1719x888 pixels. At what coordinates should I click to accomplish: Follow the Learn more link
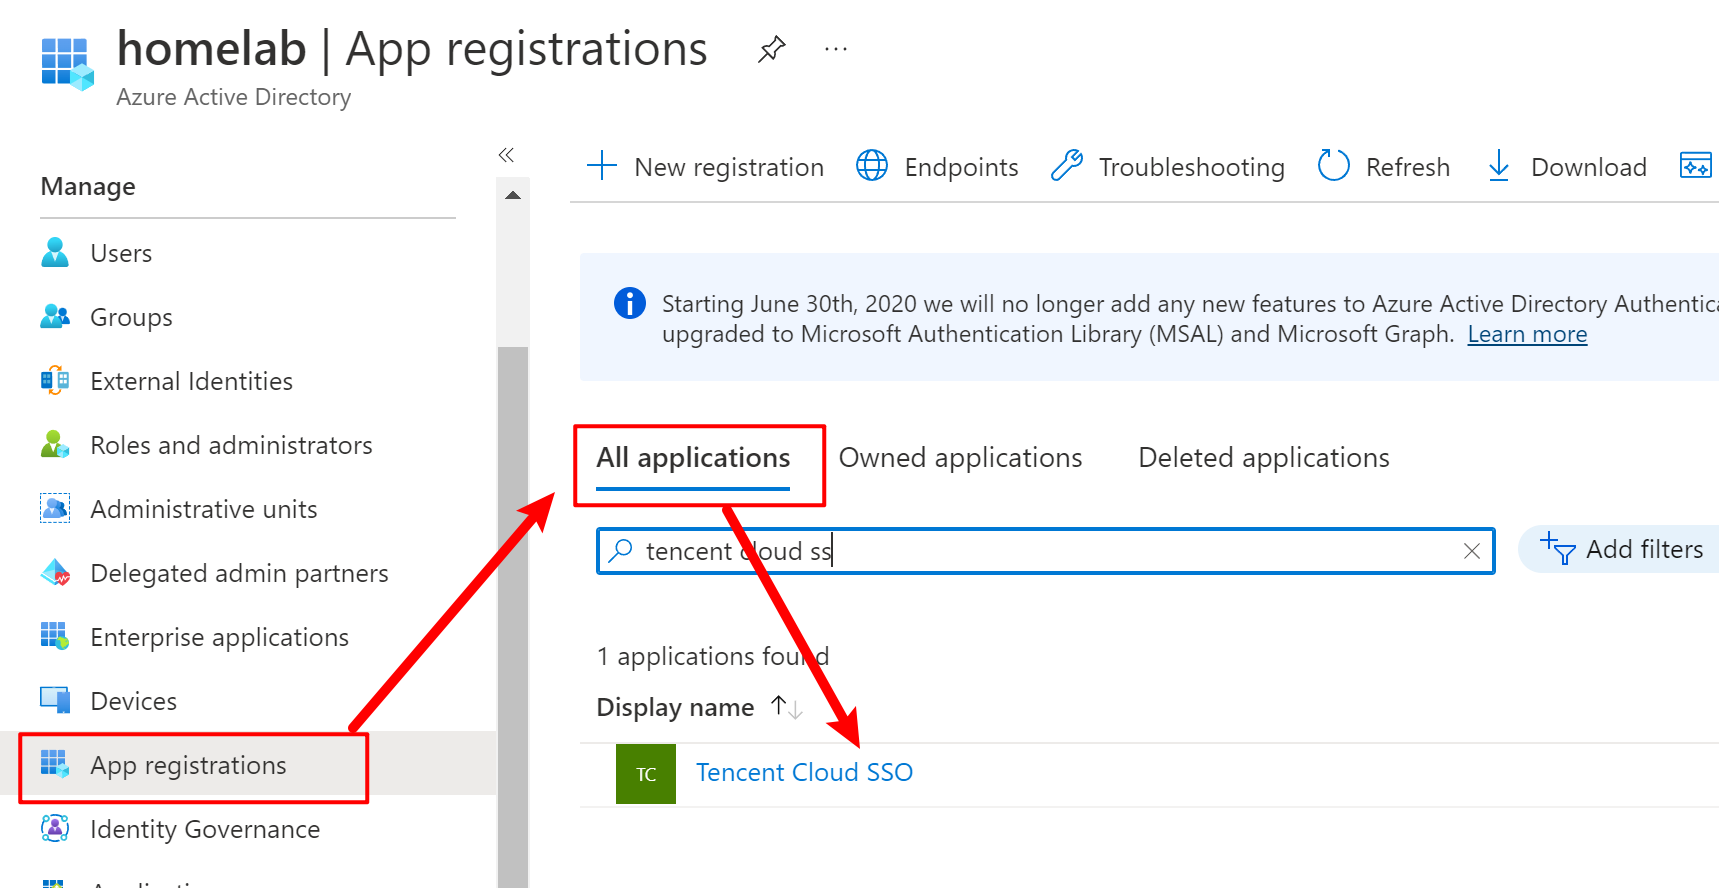pyautogui.click(x=1526, y=335)
